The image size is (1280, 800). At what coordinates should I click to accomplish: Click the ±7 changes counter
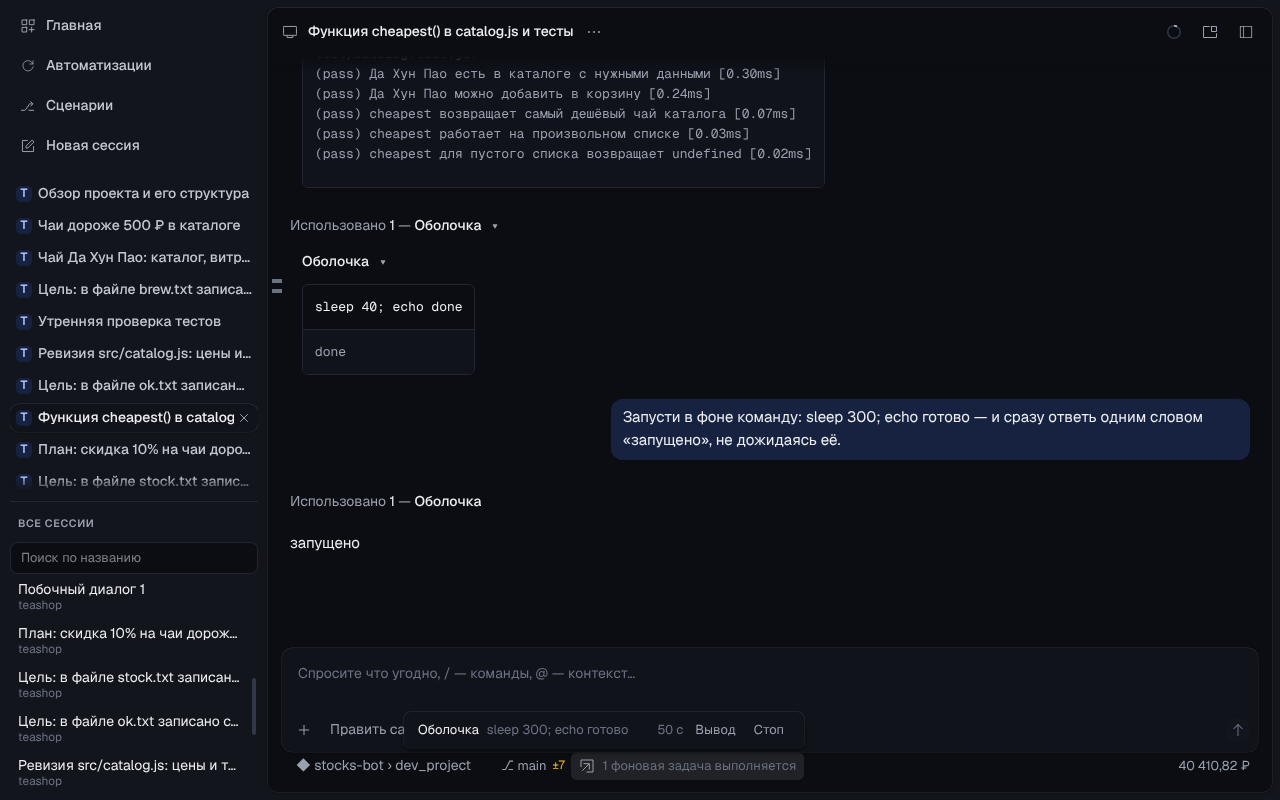[559, 766]
